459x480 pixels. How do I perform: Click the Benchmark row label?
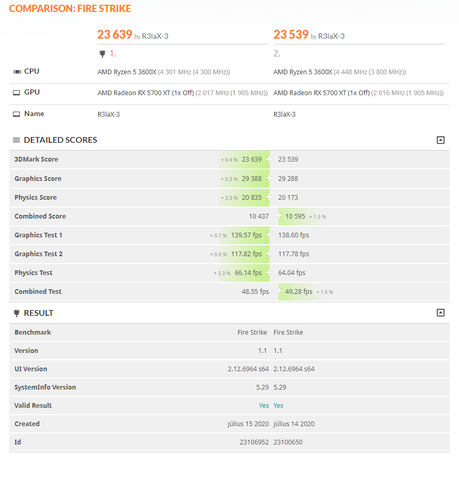click(33, 333)
